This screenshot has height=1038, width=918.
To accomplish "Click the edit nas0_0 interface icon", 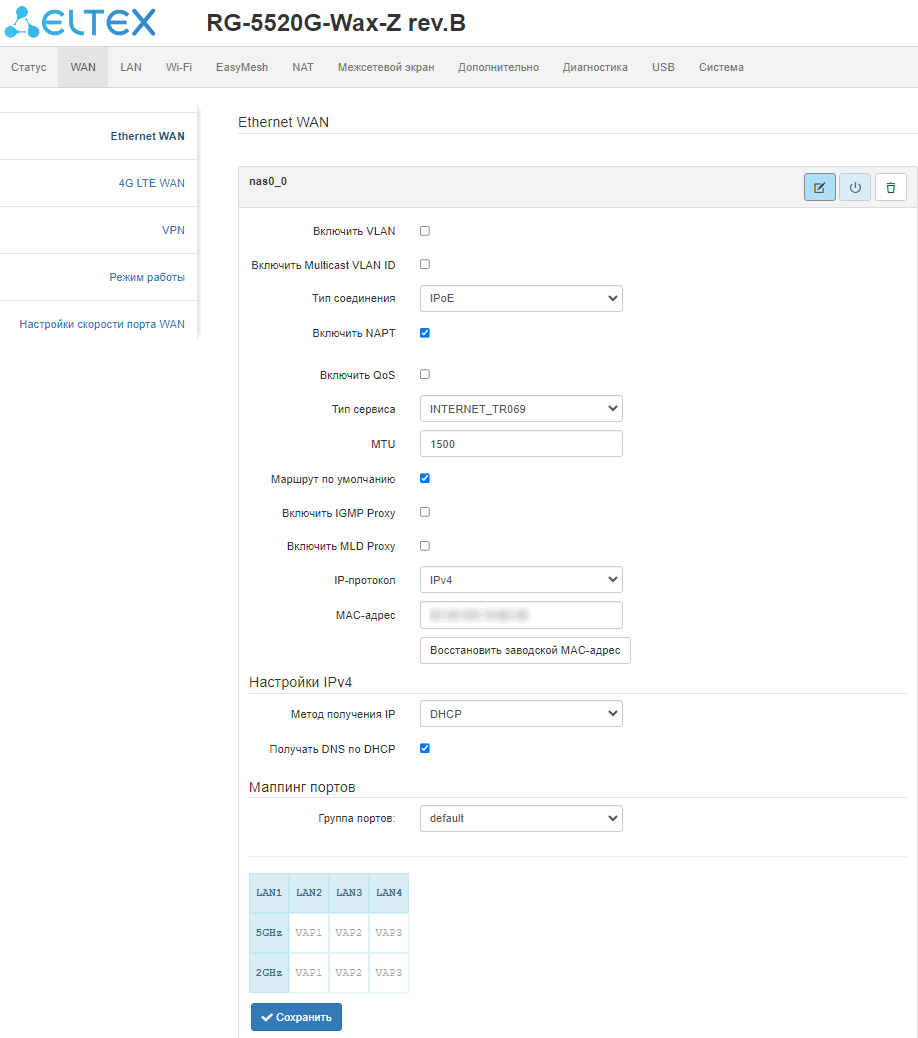I will tap(819, 187).
